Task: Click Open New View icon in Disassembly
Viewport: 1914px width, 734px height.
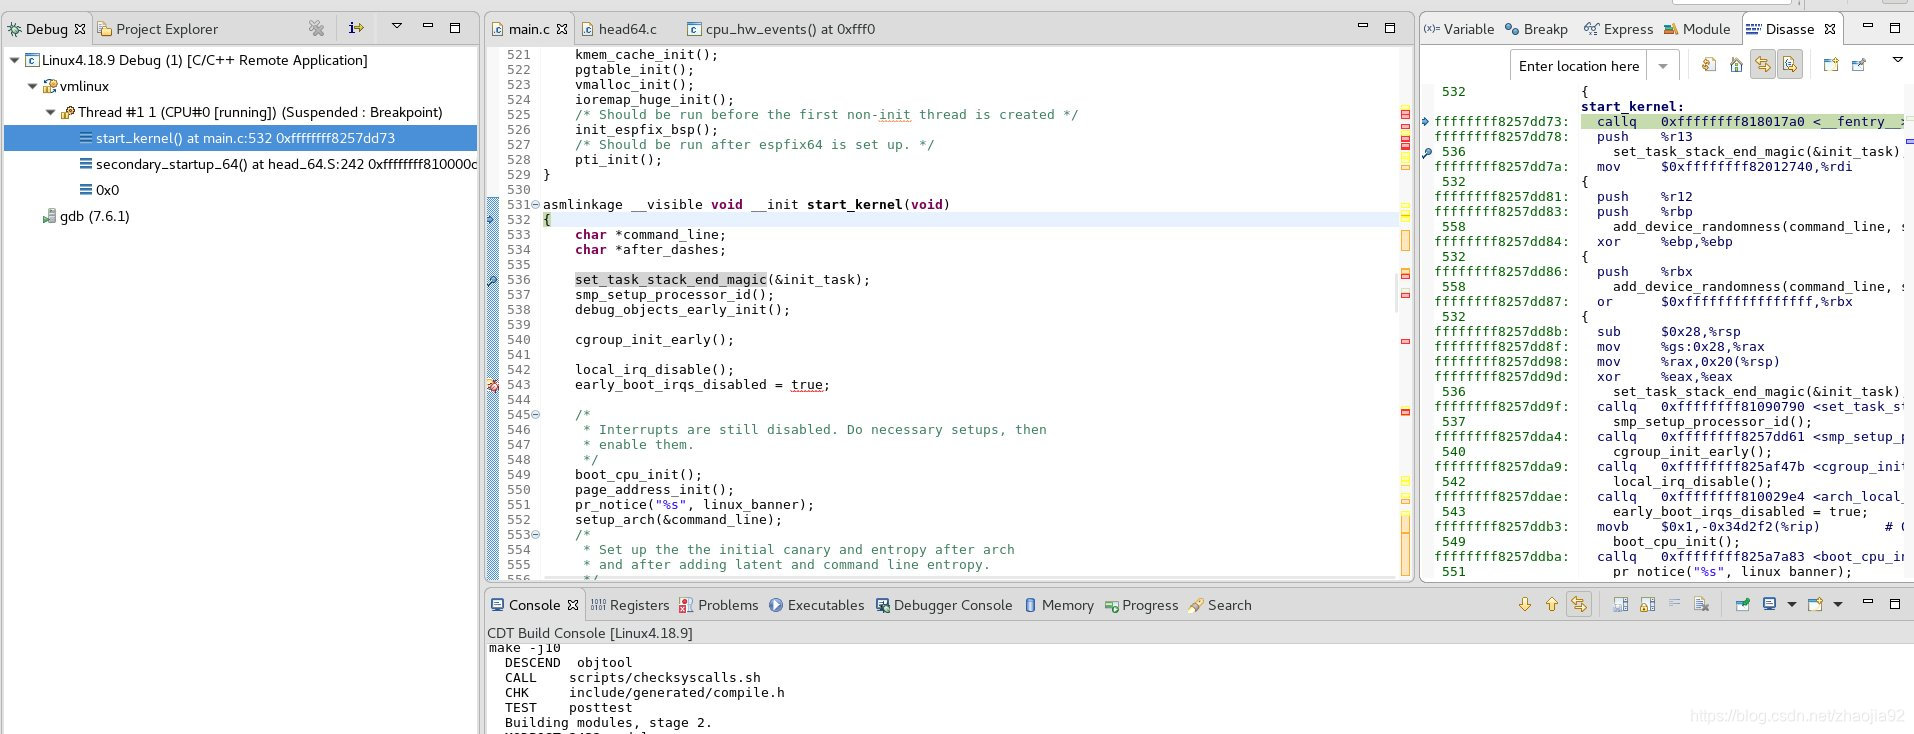Action: pos(1831,65)
